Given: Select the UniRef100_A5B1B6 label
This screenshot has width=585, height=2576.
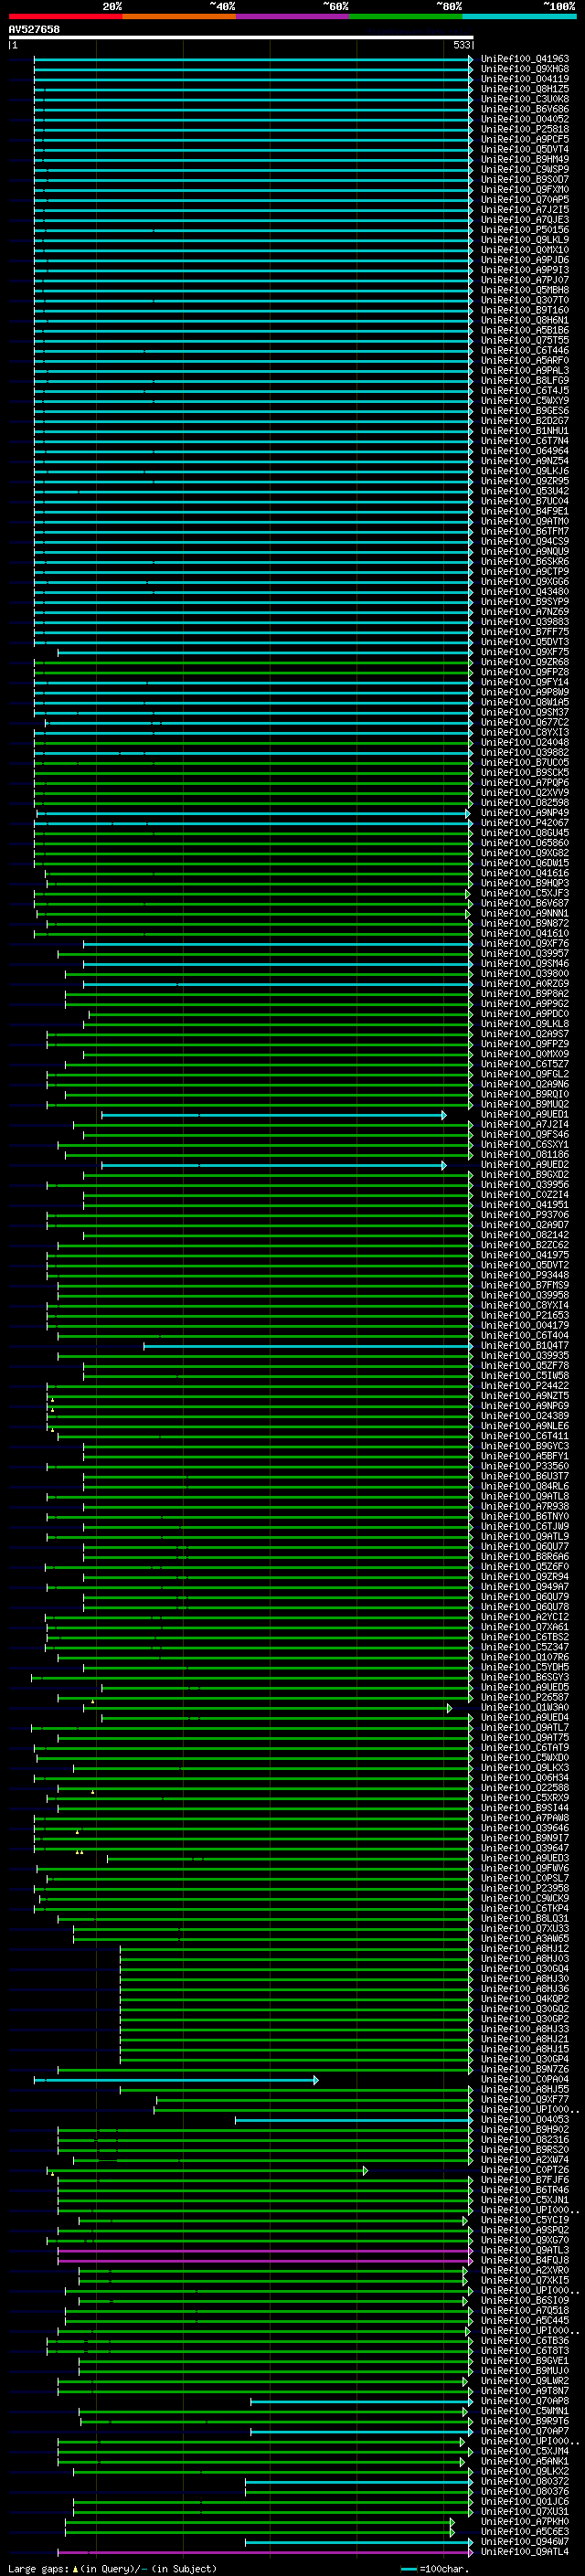Looking at the screenshot, I should 524,330.
